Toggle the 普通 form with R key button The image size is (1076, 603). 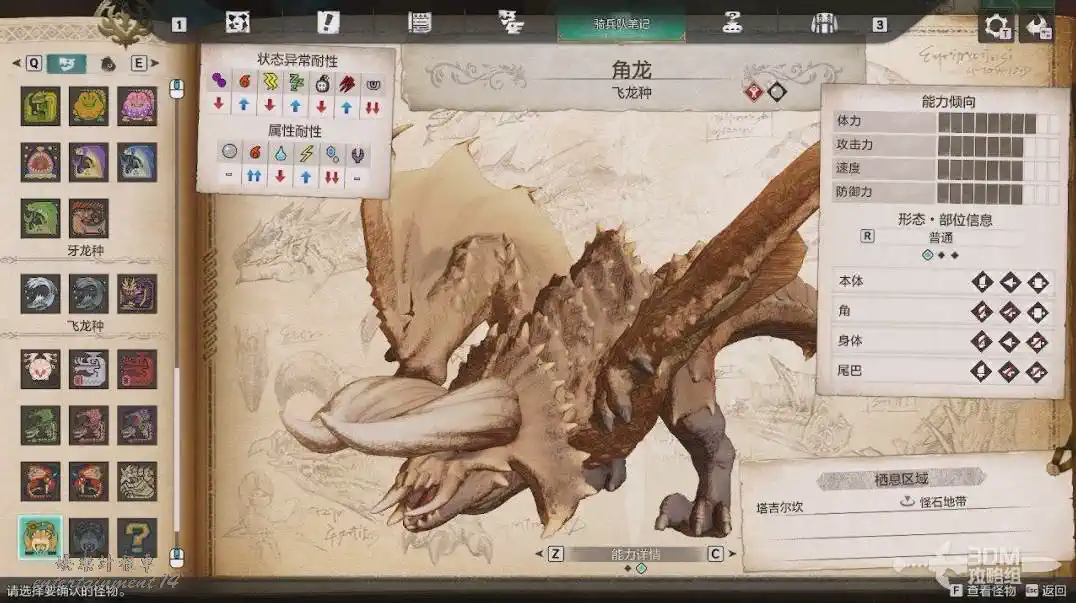867,237
